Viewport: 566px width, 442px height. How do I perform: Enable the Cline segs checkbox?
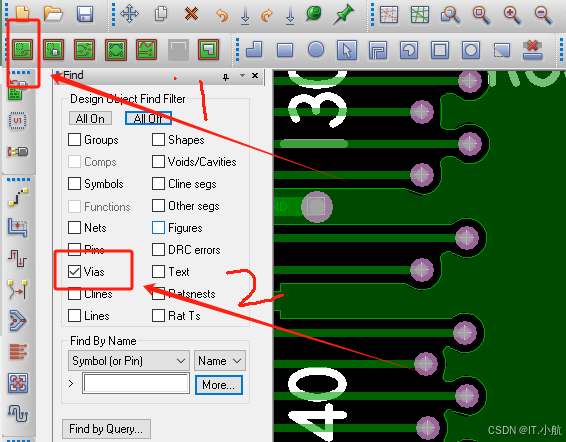158,183
